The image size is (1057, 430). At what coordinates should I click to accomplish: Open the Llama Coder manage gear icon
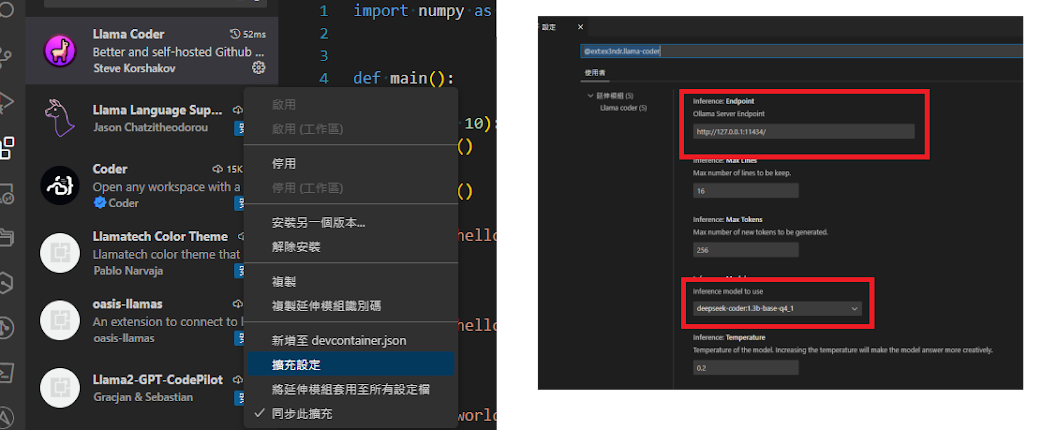pyautogui.click(x=258, y=67)
